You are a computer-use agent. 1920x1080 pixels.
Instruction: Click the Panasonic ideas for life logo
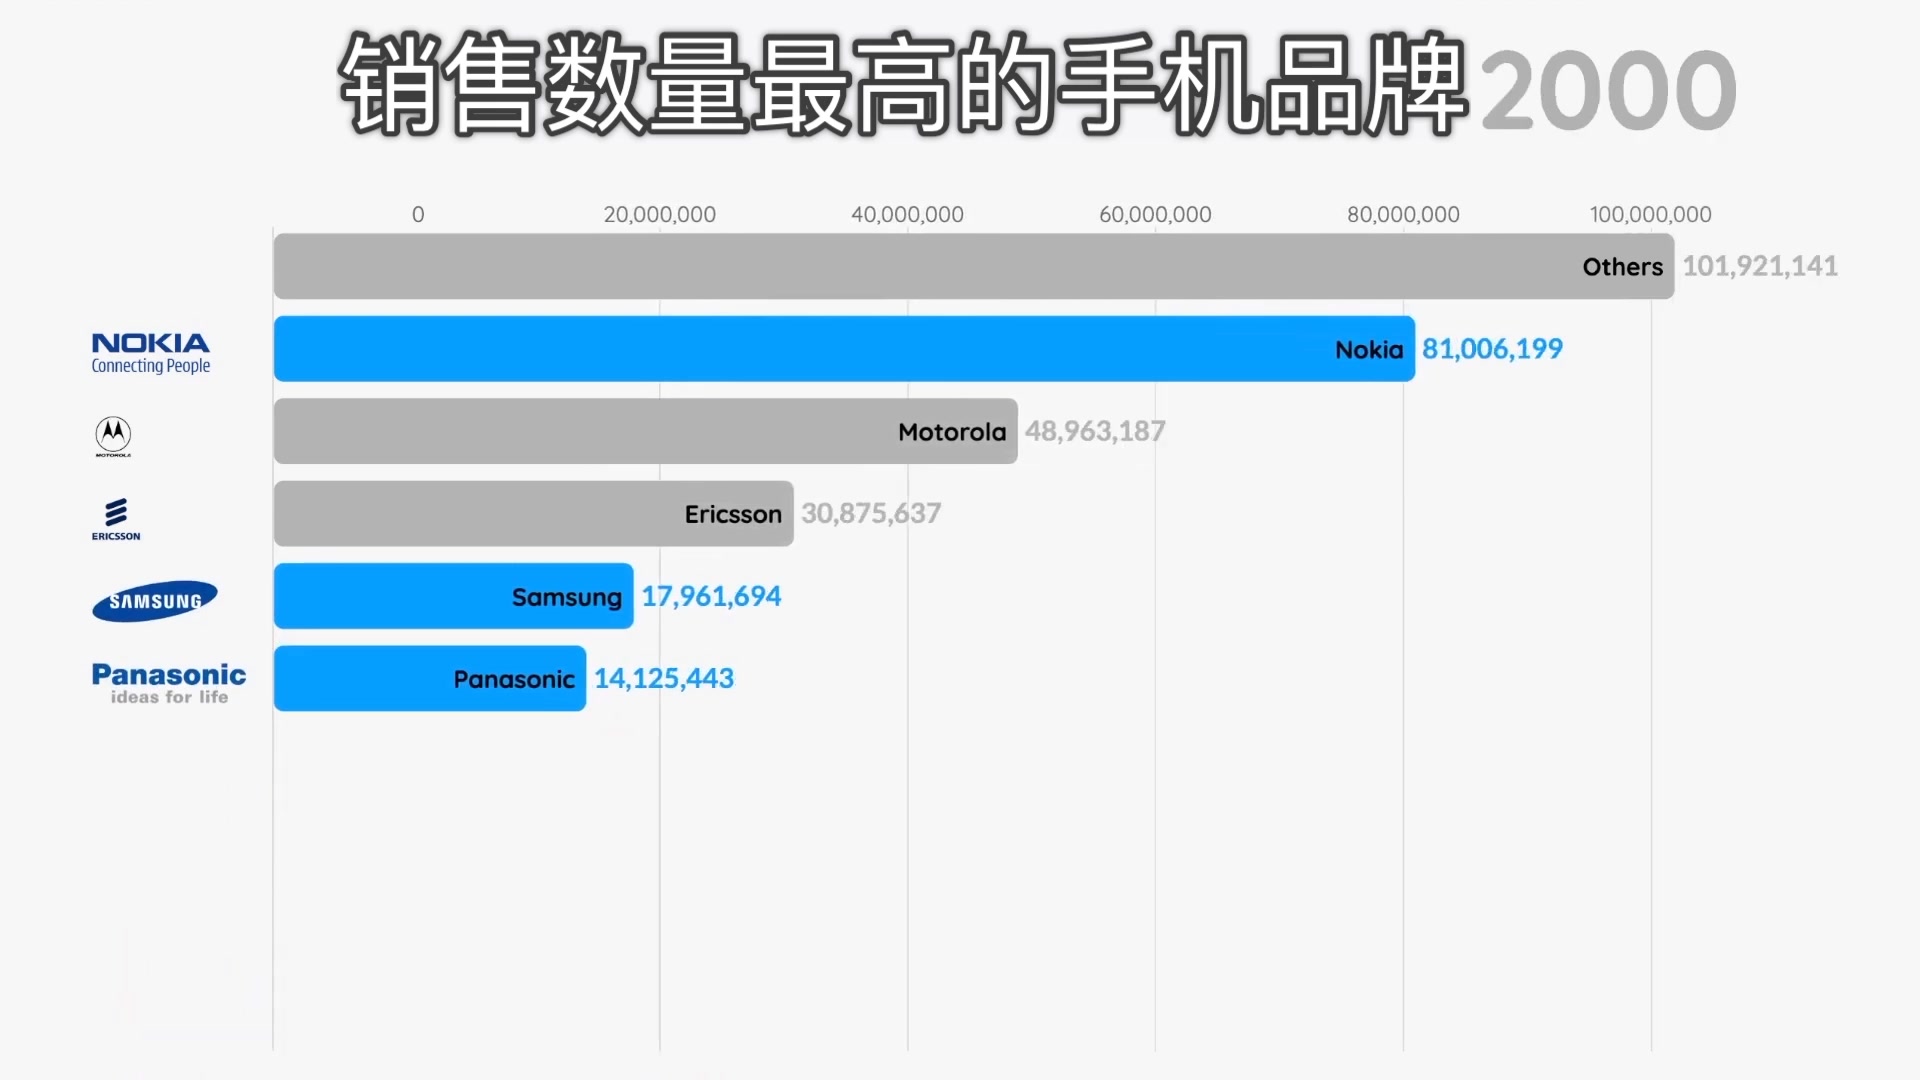point(169,684)
